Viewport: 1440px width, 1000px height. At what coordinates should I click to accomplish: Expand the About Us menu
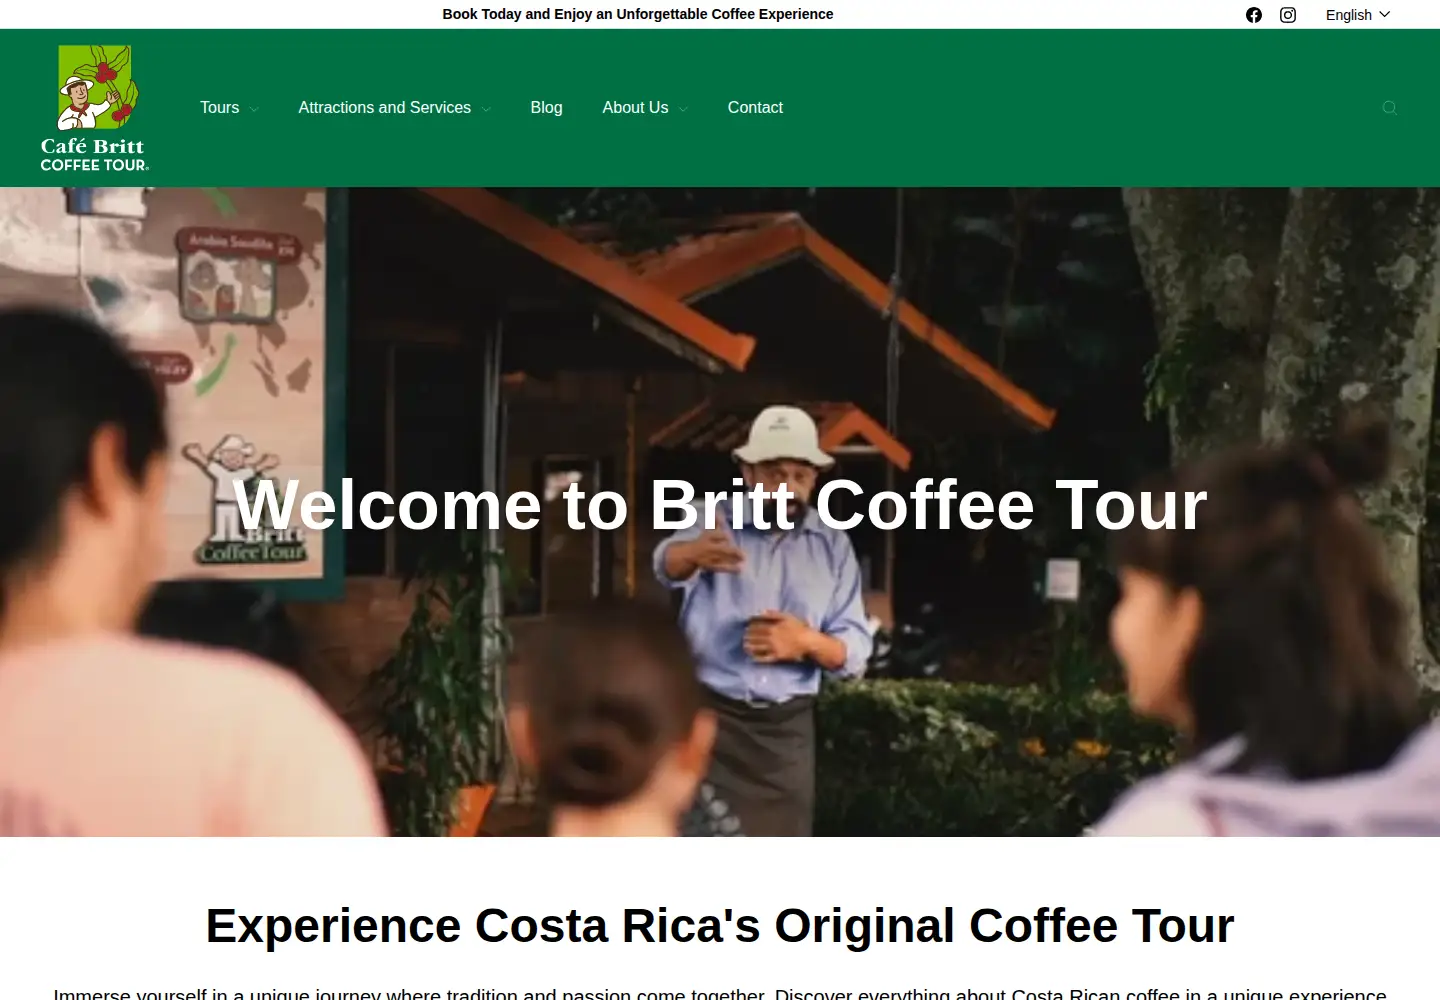pos(645,108)
